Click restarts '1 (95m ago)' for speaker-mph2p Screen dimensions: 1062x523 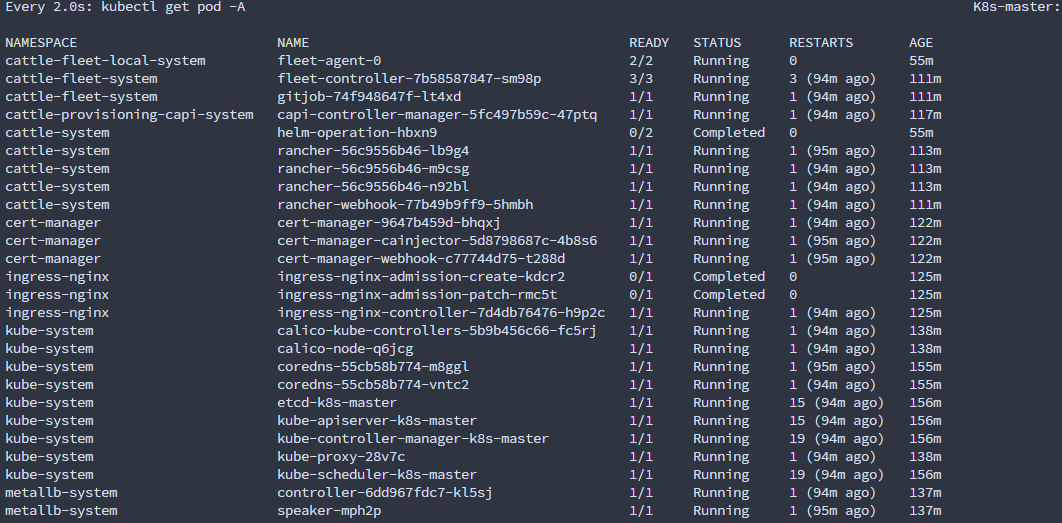(833, 511)
